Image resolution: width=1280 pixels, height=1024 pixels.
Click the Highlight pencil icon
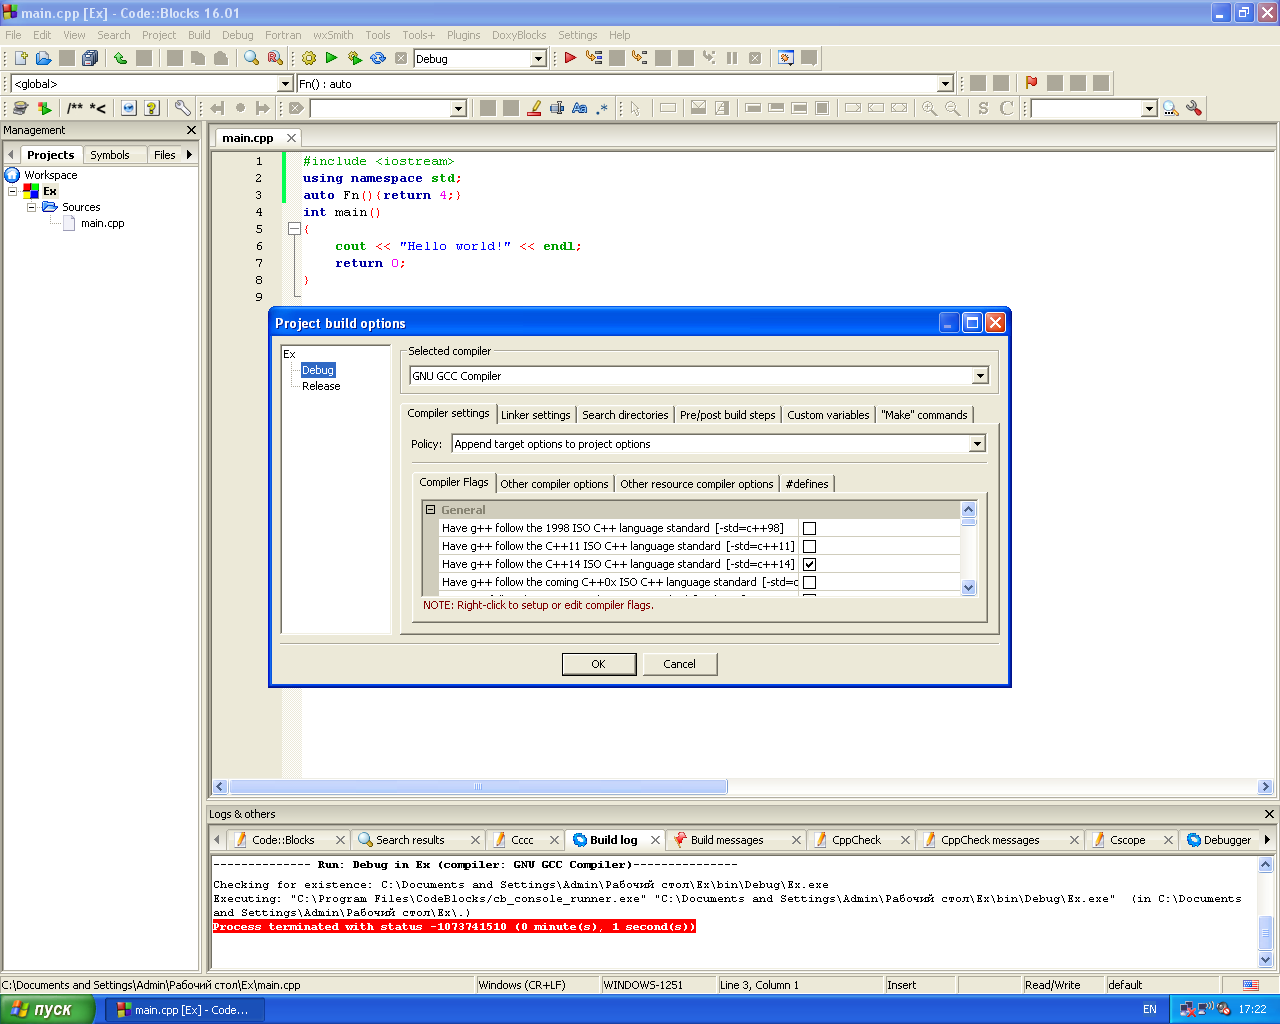pos(534,108)
